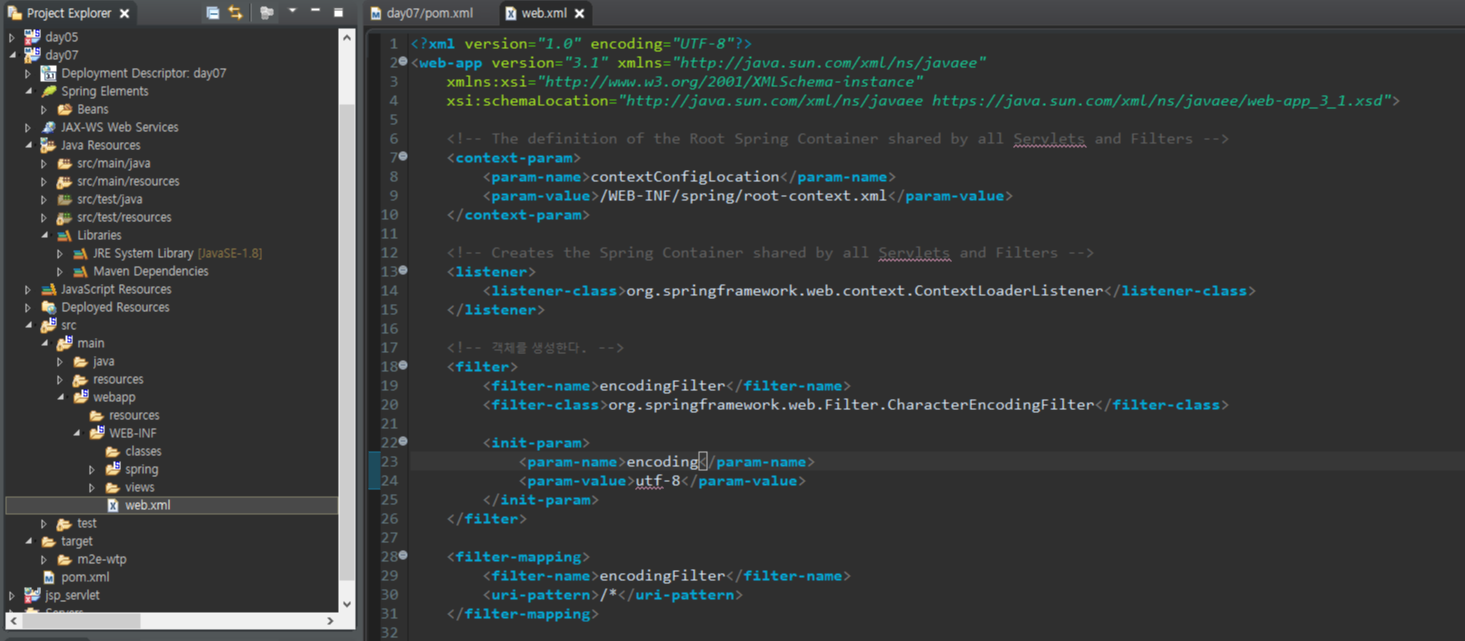Screen dimensions: 1465x641
Task: Click the Maven Dependencies library icon
Action: point(80,271)
